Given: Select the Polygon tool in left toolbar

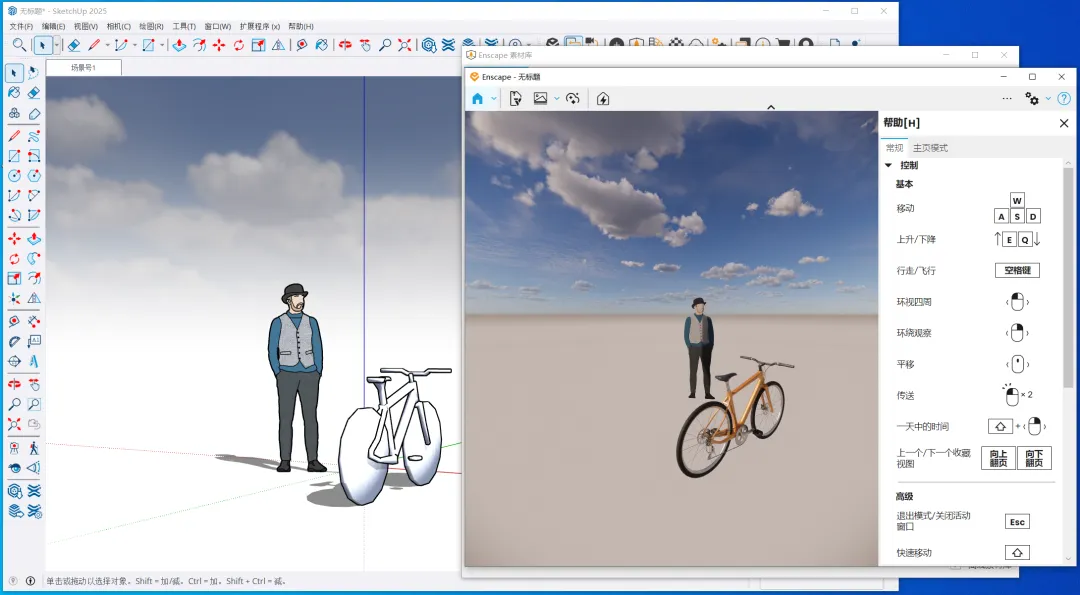Looking at the screenshot, I should 34,176.
